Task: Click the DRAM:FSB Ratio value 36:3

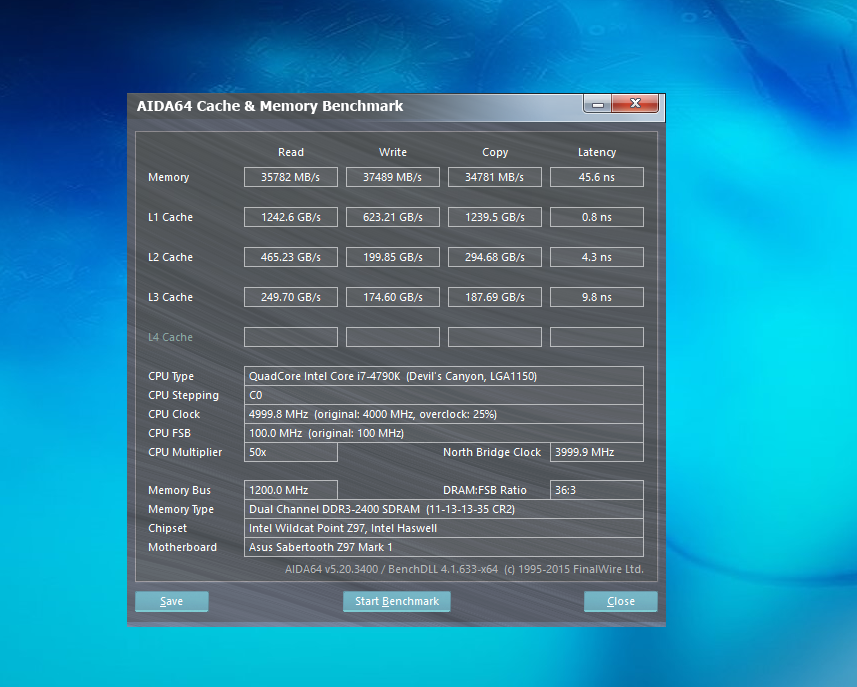Action: (597, 490)
